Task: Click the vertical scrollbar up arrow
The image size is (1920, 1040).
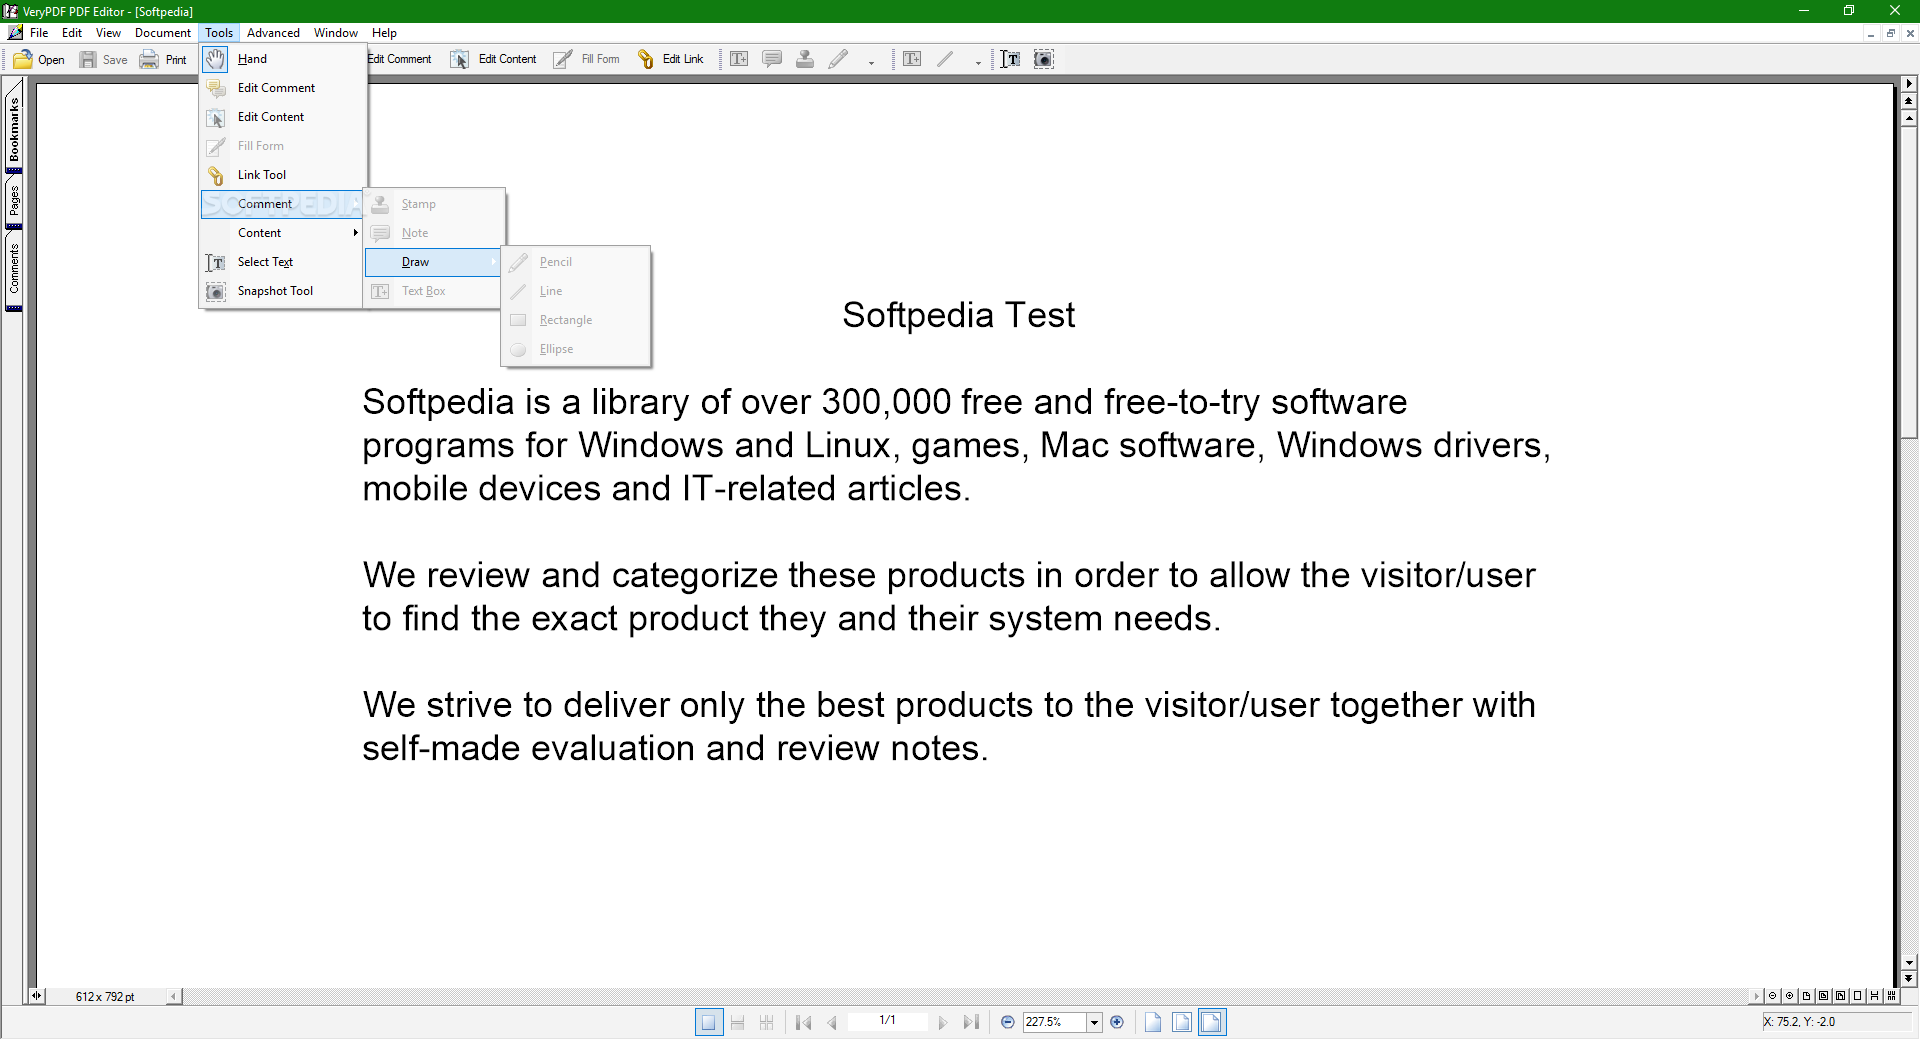Action: click(x=1909, y=119)
